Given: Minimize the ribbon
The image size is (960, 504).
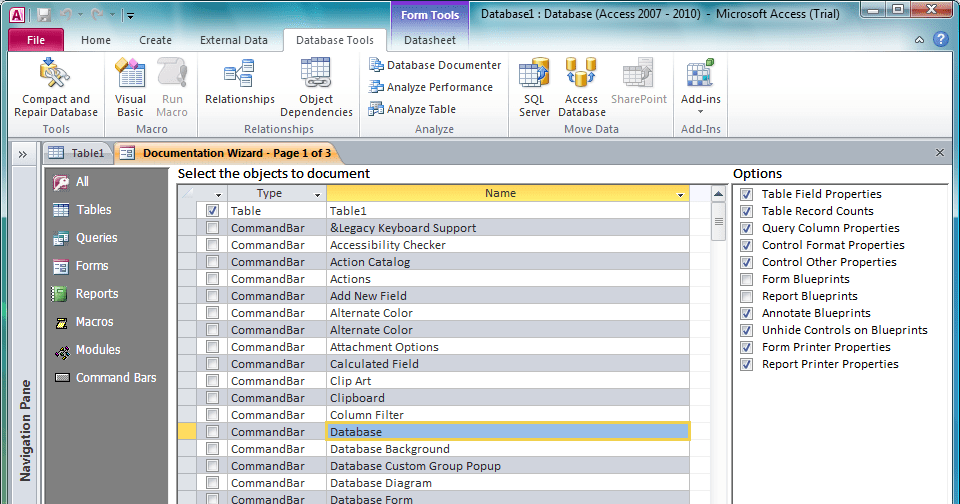Looking at the screenshot, I should pyautogui.click(x=920, y=40).
